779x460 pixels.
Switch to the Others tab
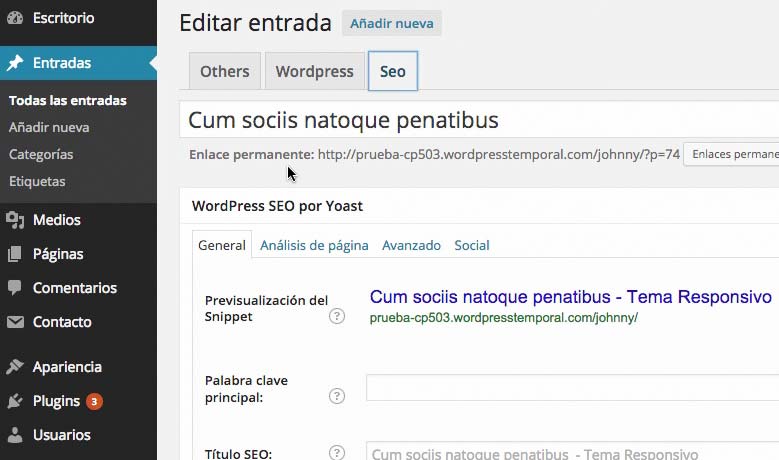pos(225,71)
